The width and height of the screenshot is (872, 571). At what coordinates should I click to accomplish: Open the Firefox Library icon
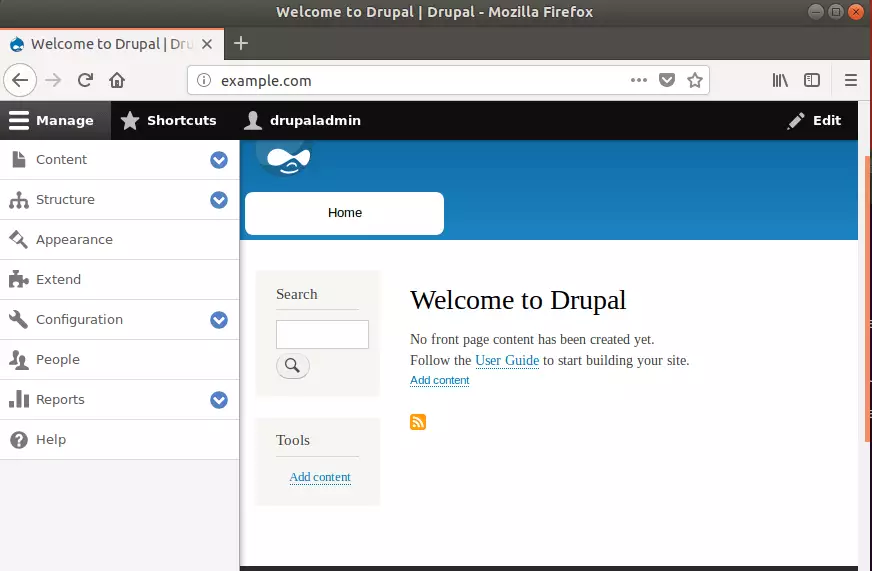[x=780, y=81]
